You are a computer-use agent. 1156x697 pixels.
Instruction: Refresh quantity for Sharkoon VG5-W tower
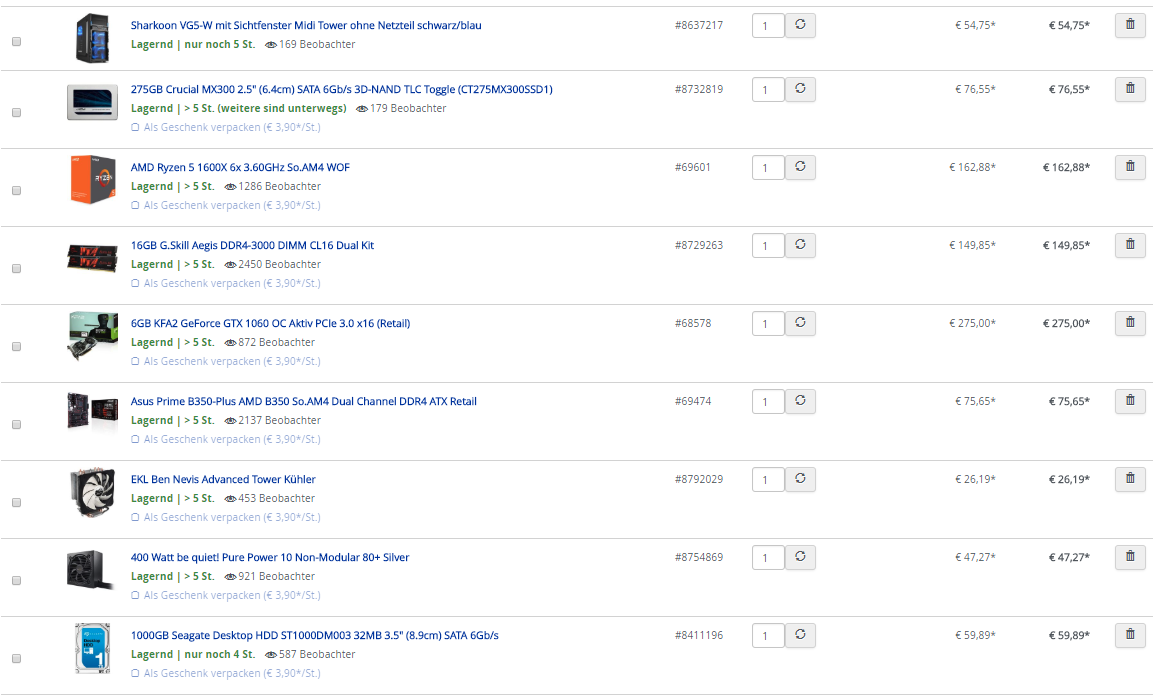point(800,25)
